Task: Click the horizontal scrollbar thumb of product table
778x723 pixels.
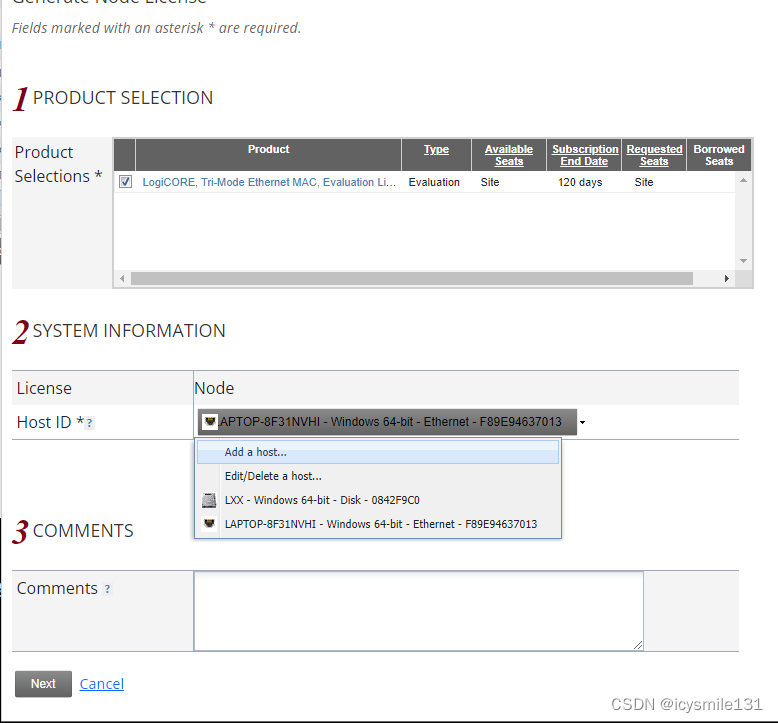Action: 412,278
